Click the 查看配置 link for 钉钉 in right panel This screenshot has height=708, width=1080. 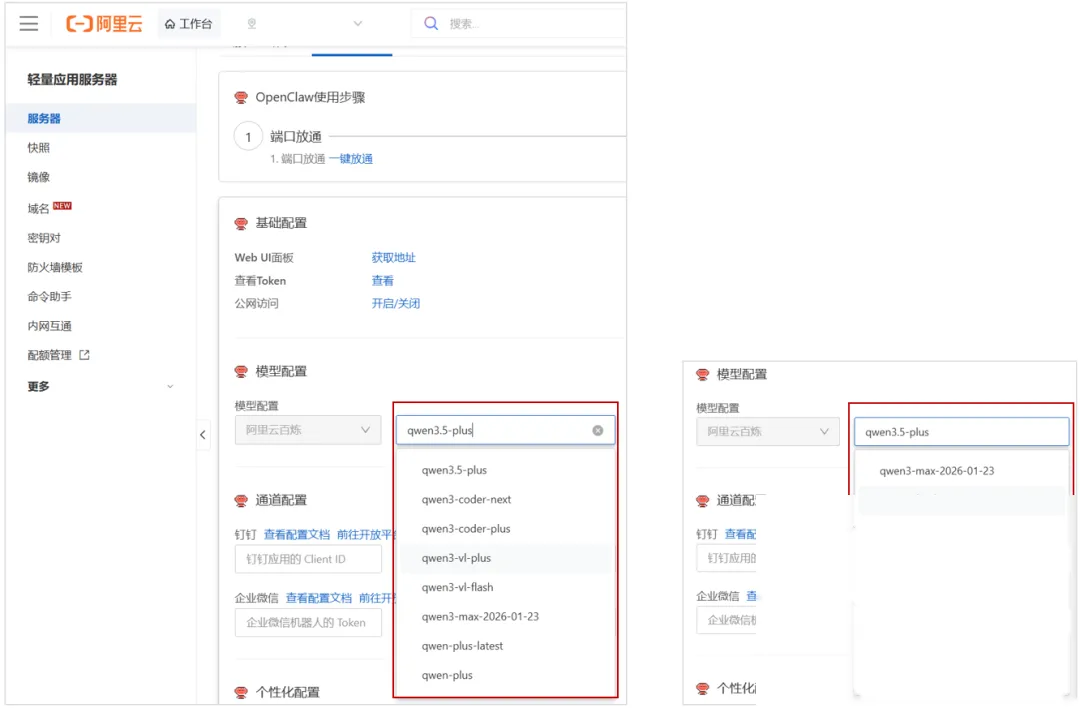[740, 534]
